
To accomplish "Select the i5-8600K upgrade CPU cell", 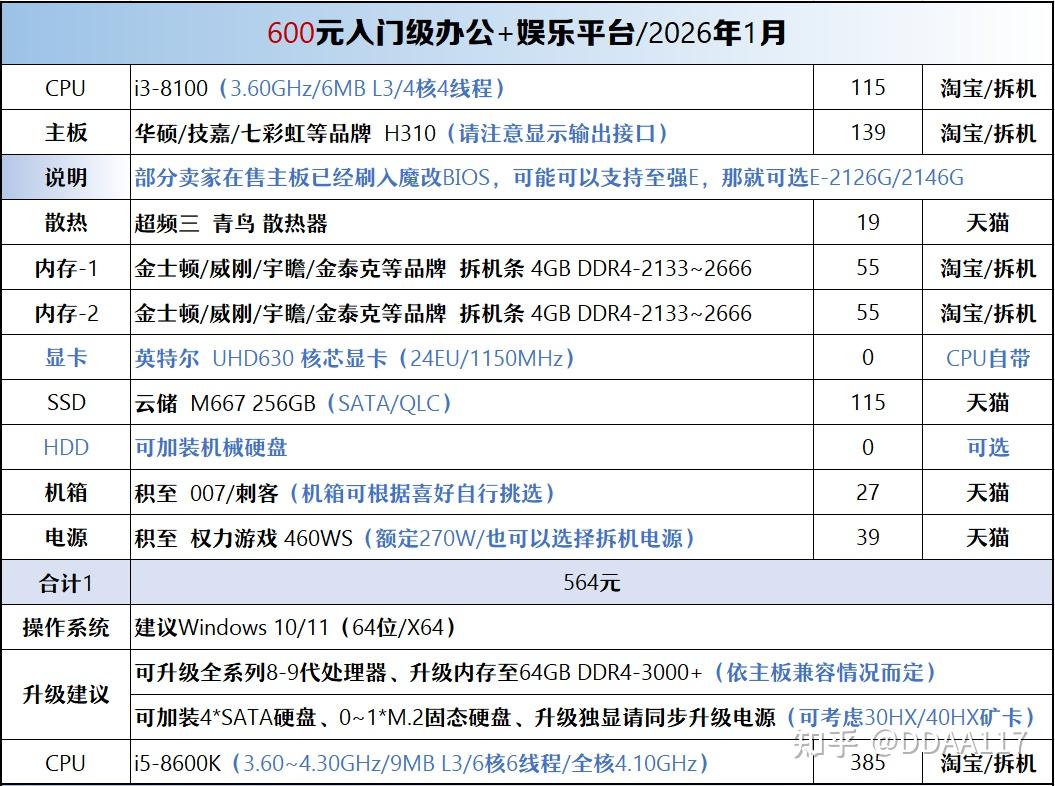I will point(472,762).
